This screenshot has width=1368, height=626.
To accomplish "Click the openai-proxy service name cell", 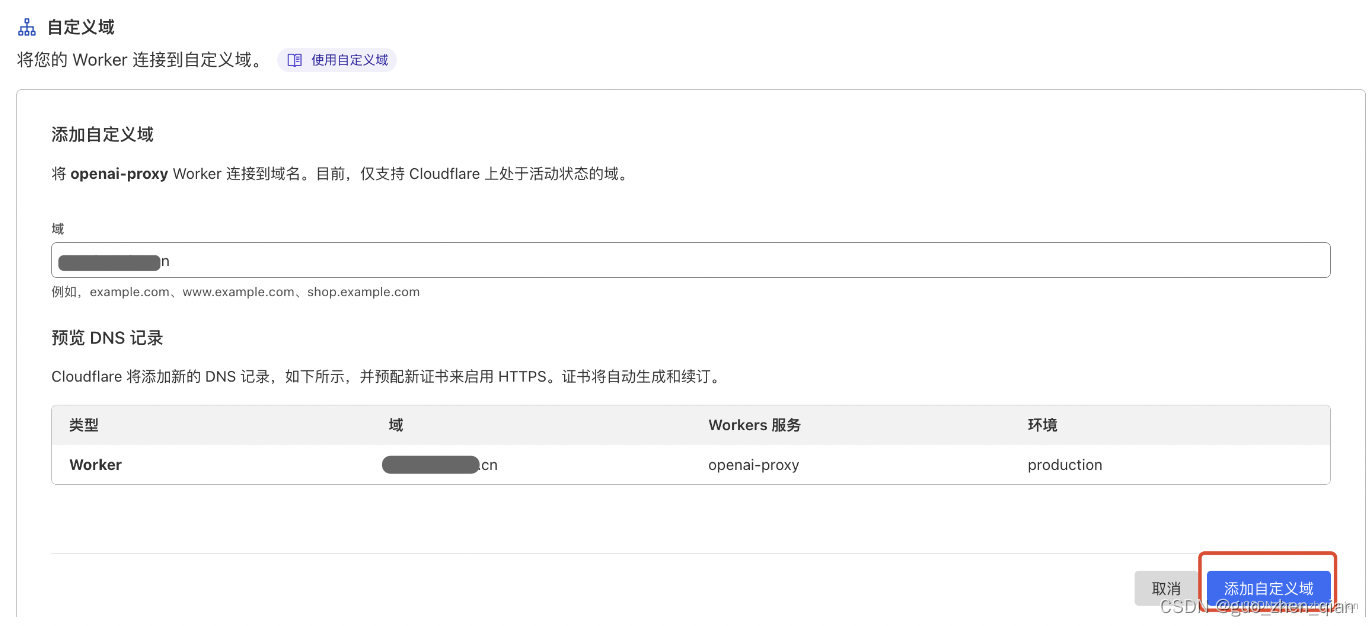I will 753,464.
